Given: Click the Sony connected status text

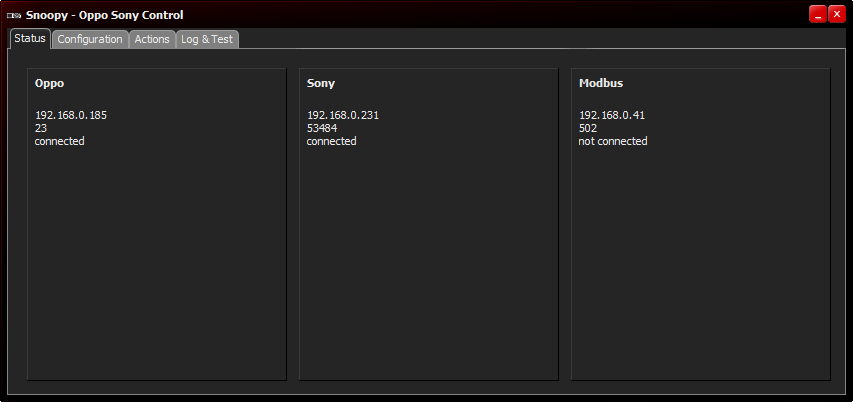Looking at the screenshot, I should pyautogui.click(x=332, y=141).
